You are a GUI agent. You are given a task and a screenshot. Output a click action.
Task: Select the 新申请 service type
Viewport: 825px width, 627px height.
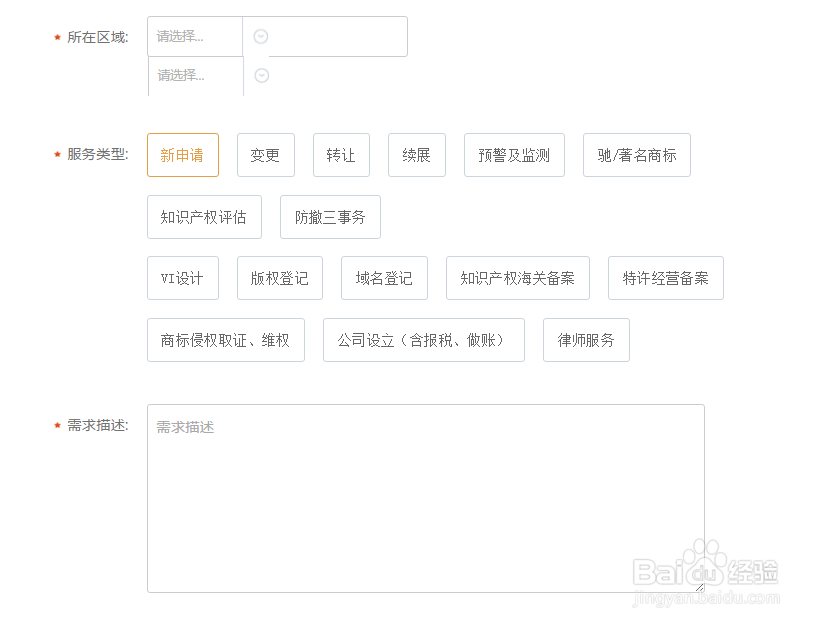(x=183, y=155)
